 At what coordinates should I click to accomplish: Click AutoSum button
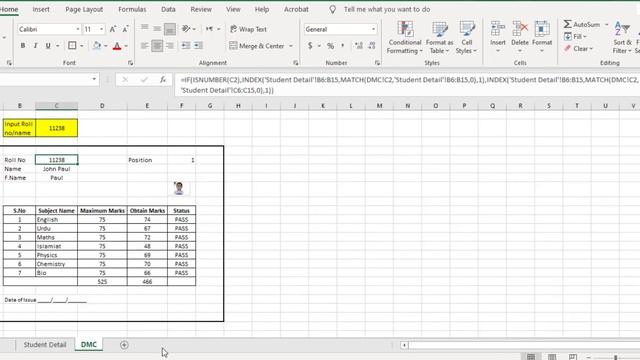tap(582, 24)
